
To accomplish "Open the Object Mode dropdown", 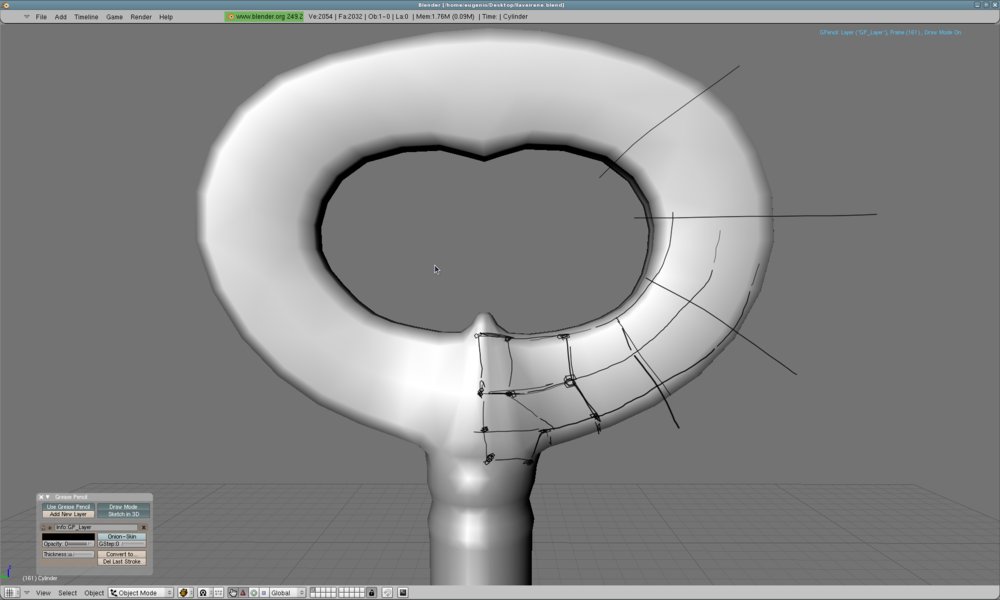I will (x=141, y=592).
